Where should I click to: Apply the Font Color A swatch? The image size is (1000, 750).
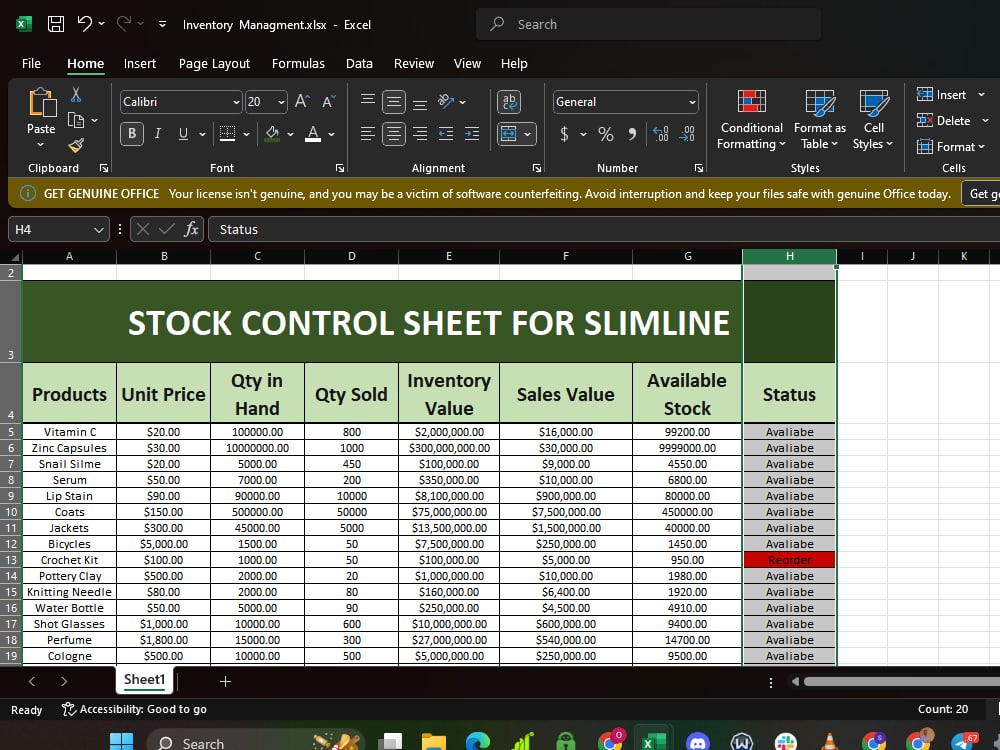pos(313,133)
